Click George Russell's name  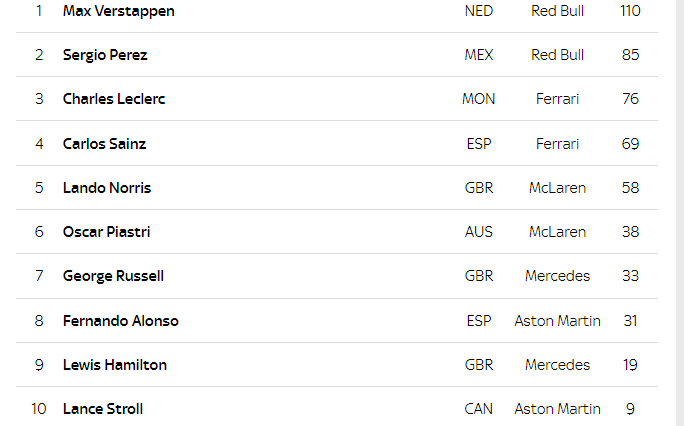tap(113, 276)
